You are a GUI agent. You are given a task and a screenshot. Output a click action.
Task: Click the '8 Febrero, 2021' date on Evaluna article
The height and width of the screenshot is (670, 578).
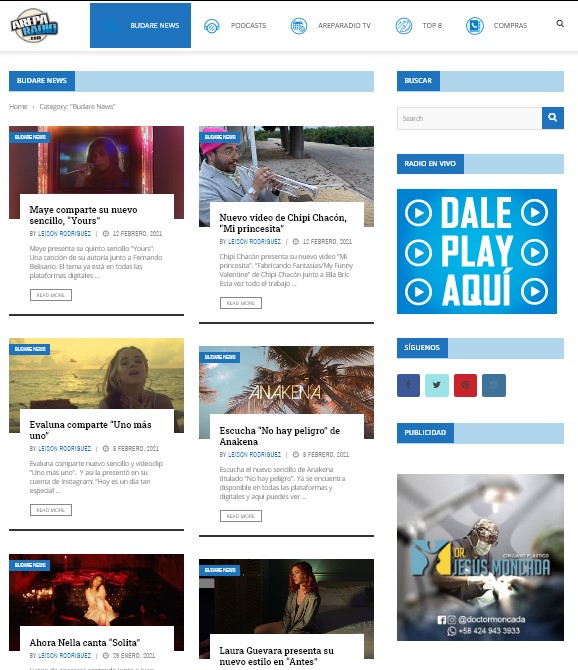tap(135, 449)
